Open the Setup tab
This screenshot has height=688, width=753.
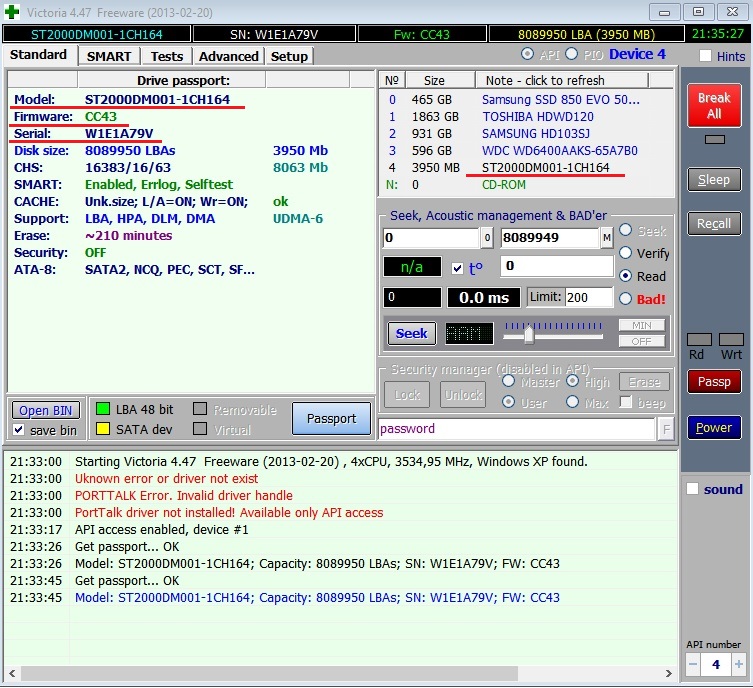289,56
